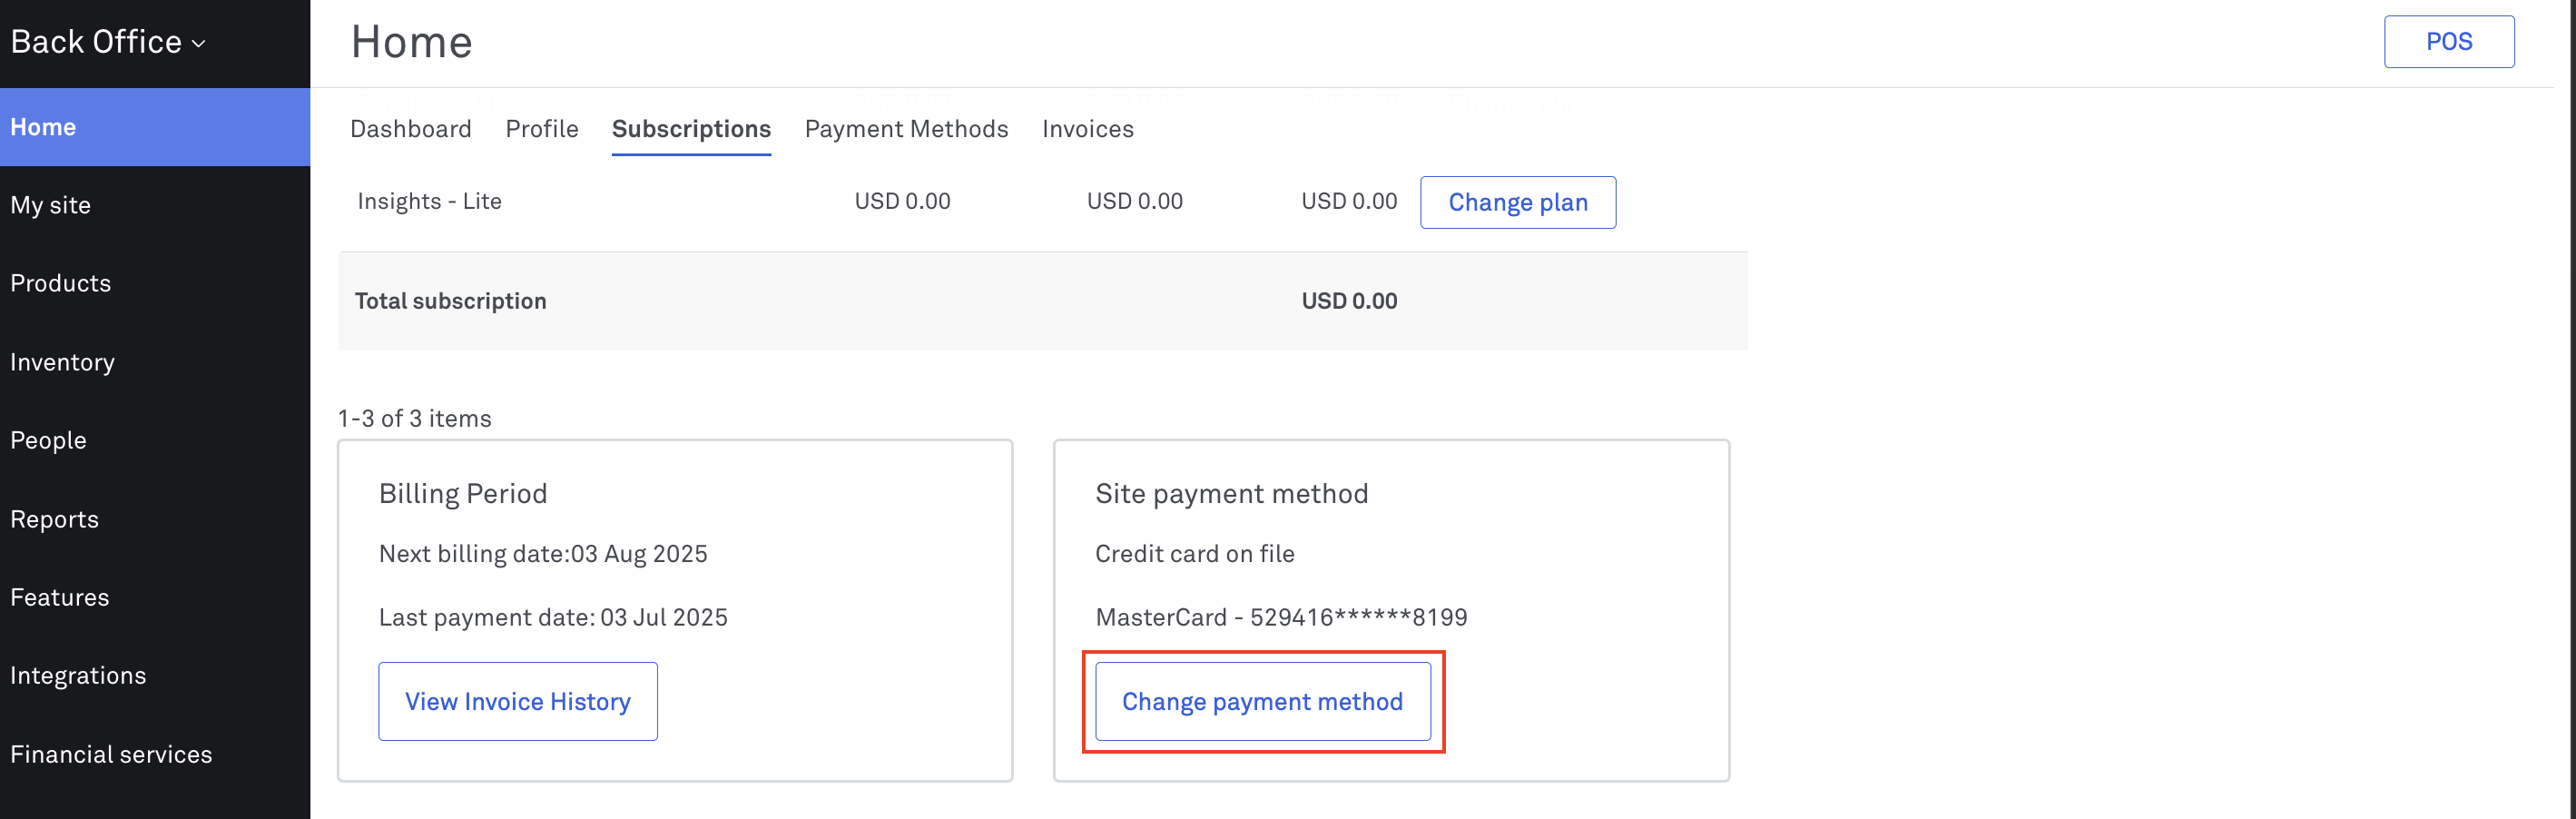
Task: Navigate to My site
Action: [x=51, y=205]
